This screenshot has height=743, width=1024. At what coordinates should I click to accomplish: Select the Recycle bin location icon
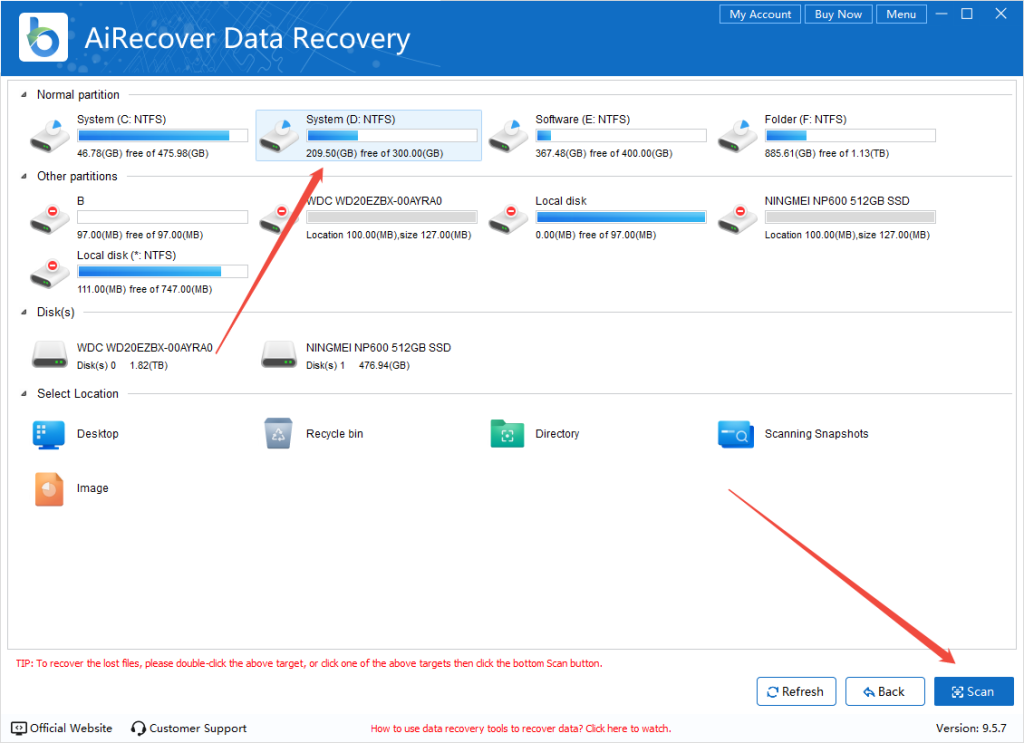279,434
